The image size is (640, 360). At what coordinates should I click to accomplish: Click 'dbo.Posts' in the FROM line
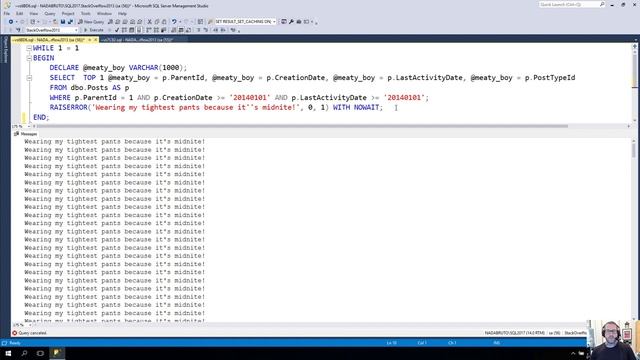click(89, 88)
